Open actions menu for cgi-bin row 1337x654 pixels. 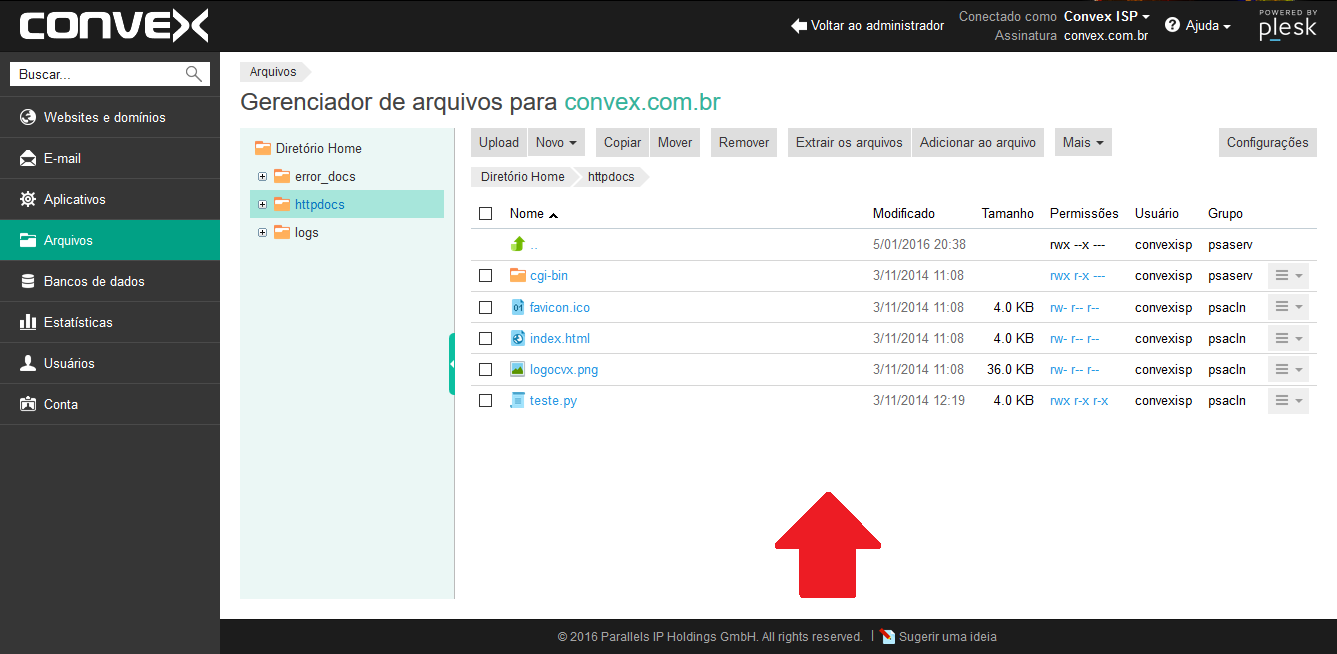tap(1288, 275)
